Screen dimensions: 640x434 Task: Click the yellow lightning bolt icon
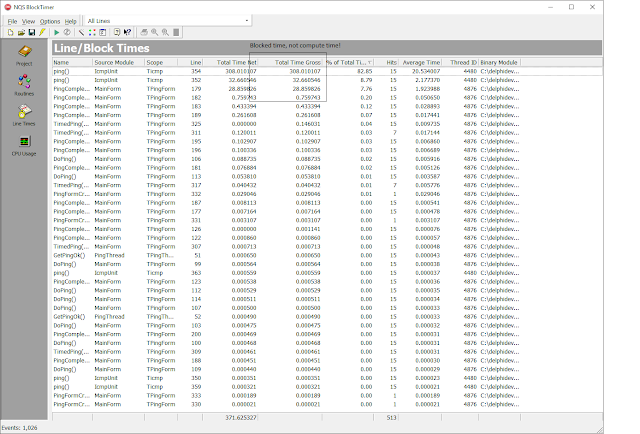click(x=42, y=32)
